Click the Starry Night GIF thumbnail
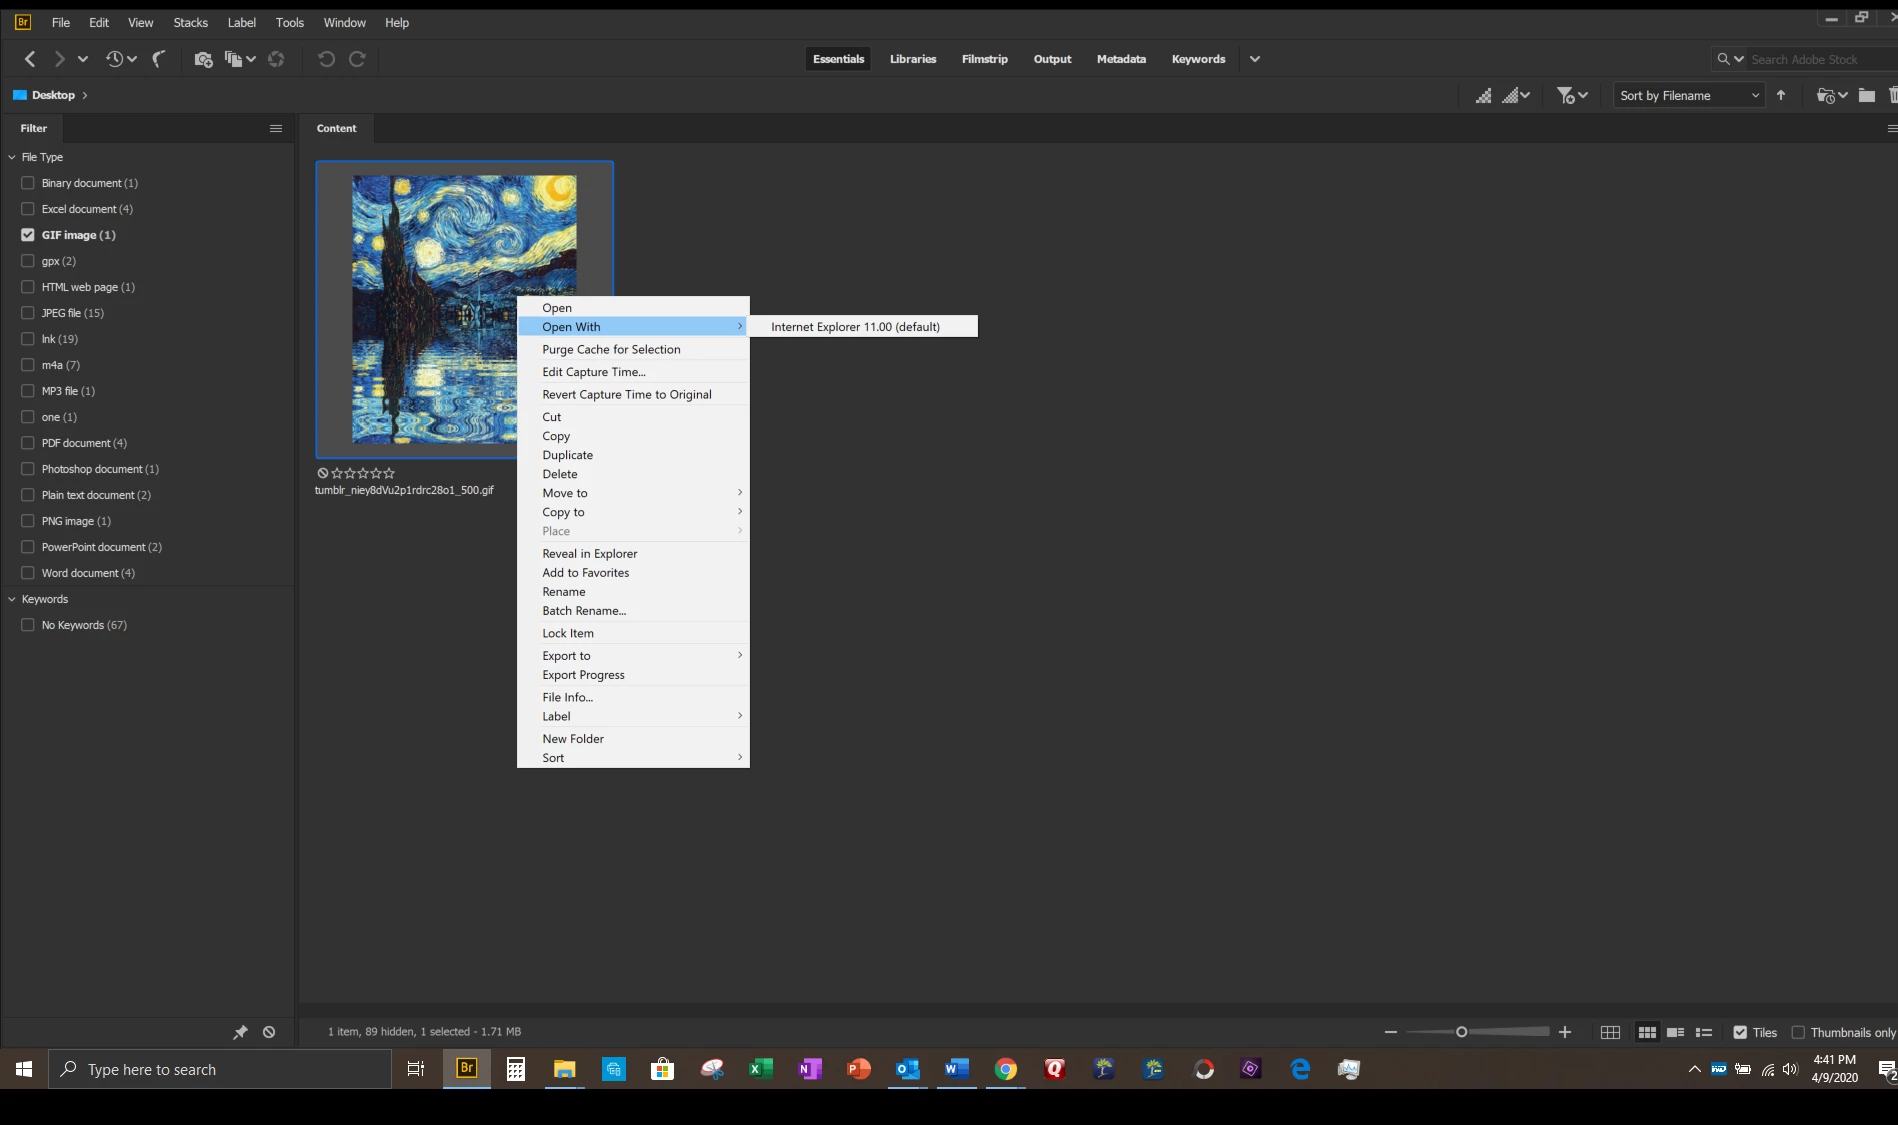1898x1125 pixels. point(464,309)
